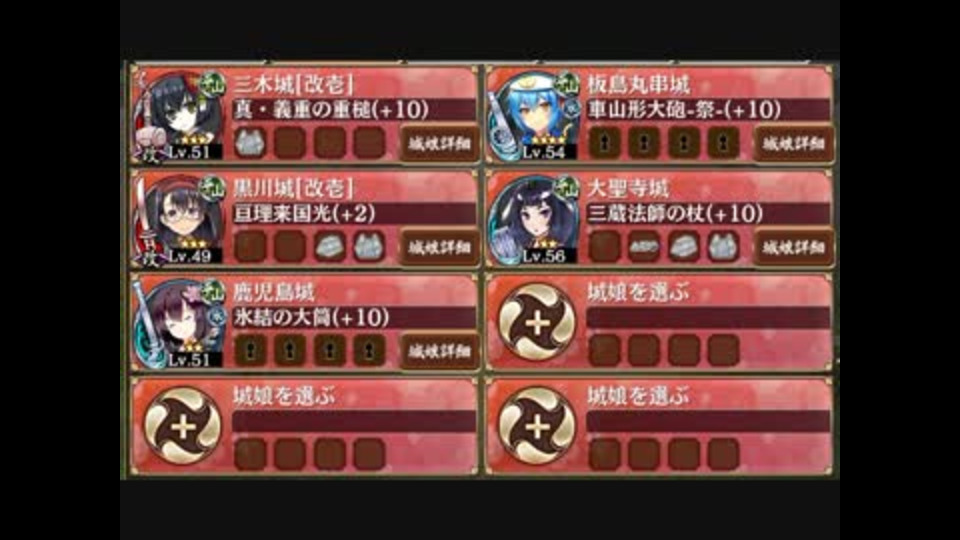The height and width of the screenshot is (540, 960).
Task: Click the plus icon beside 鹿児島城 row
Action: (536, 322)
